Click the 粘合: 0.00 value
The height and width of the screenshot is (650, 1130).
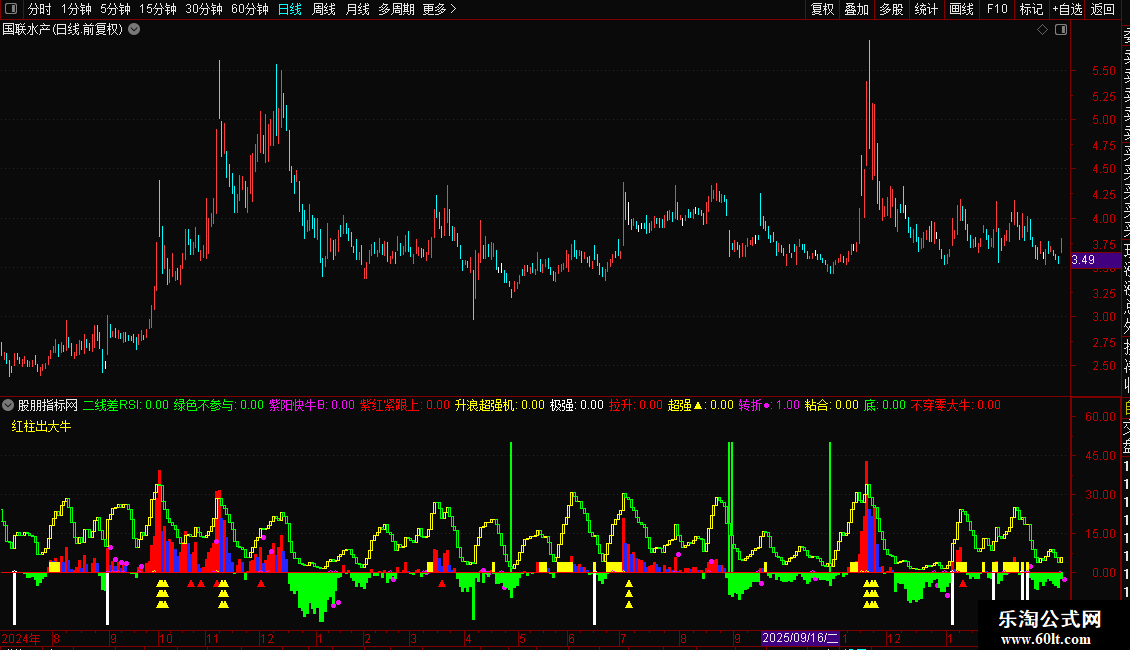tap(832, 405)
